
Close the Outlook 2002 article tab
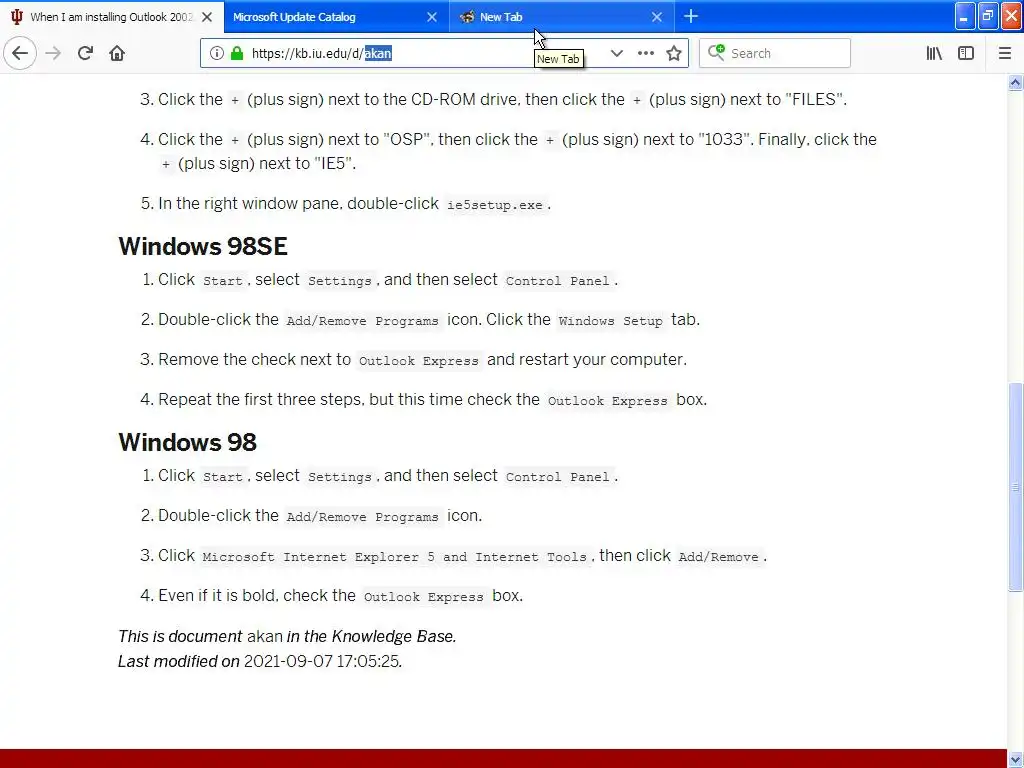[x=207, y=17]
